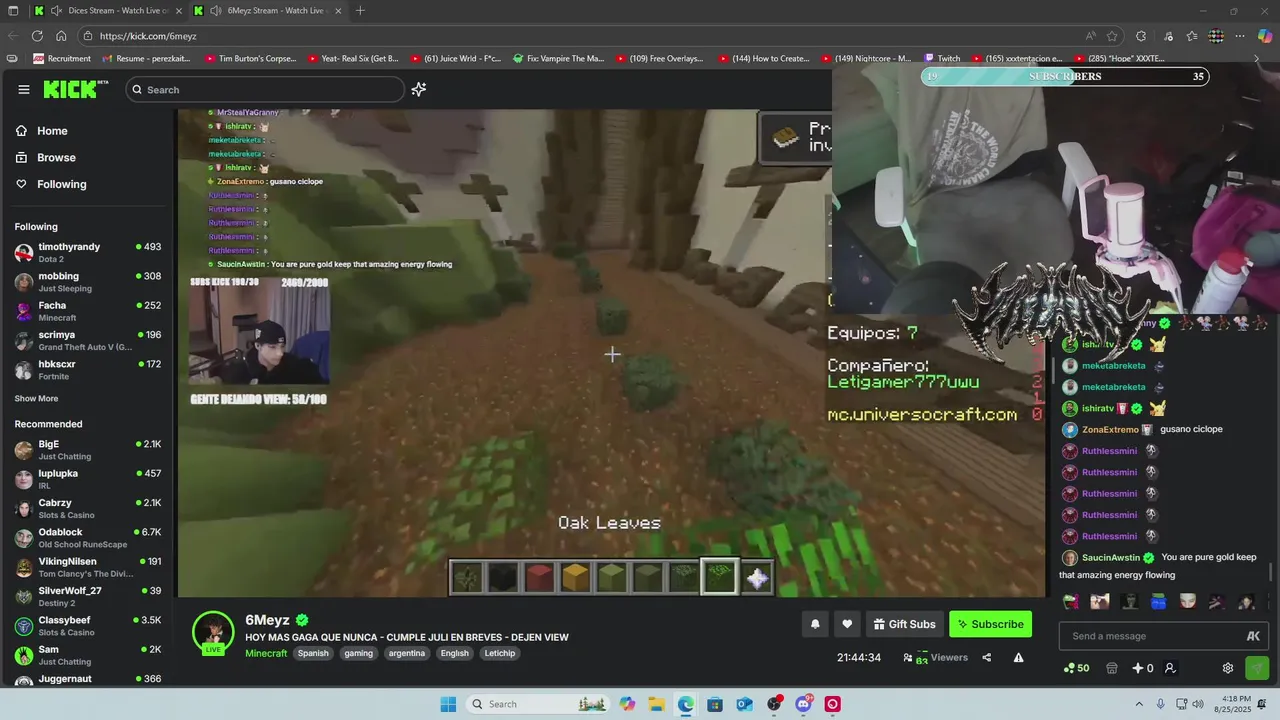Open the vertical tabs action menu

coord(13,10)
